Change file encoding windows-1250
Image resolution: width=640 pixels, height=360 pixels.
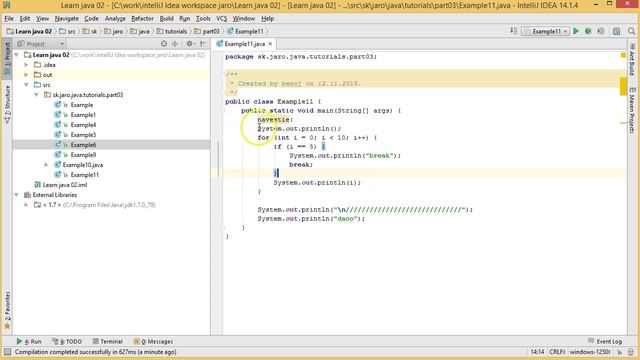(x=590, y=352)
